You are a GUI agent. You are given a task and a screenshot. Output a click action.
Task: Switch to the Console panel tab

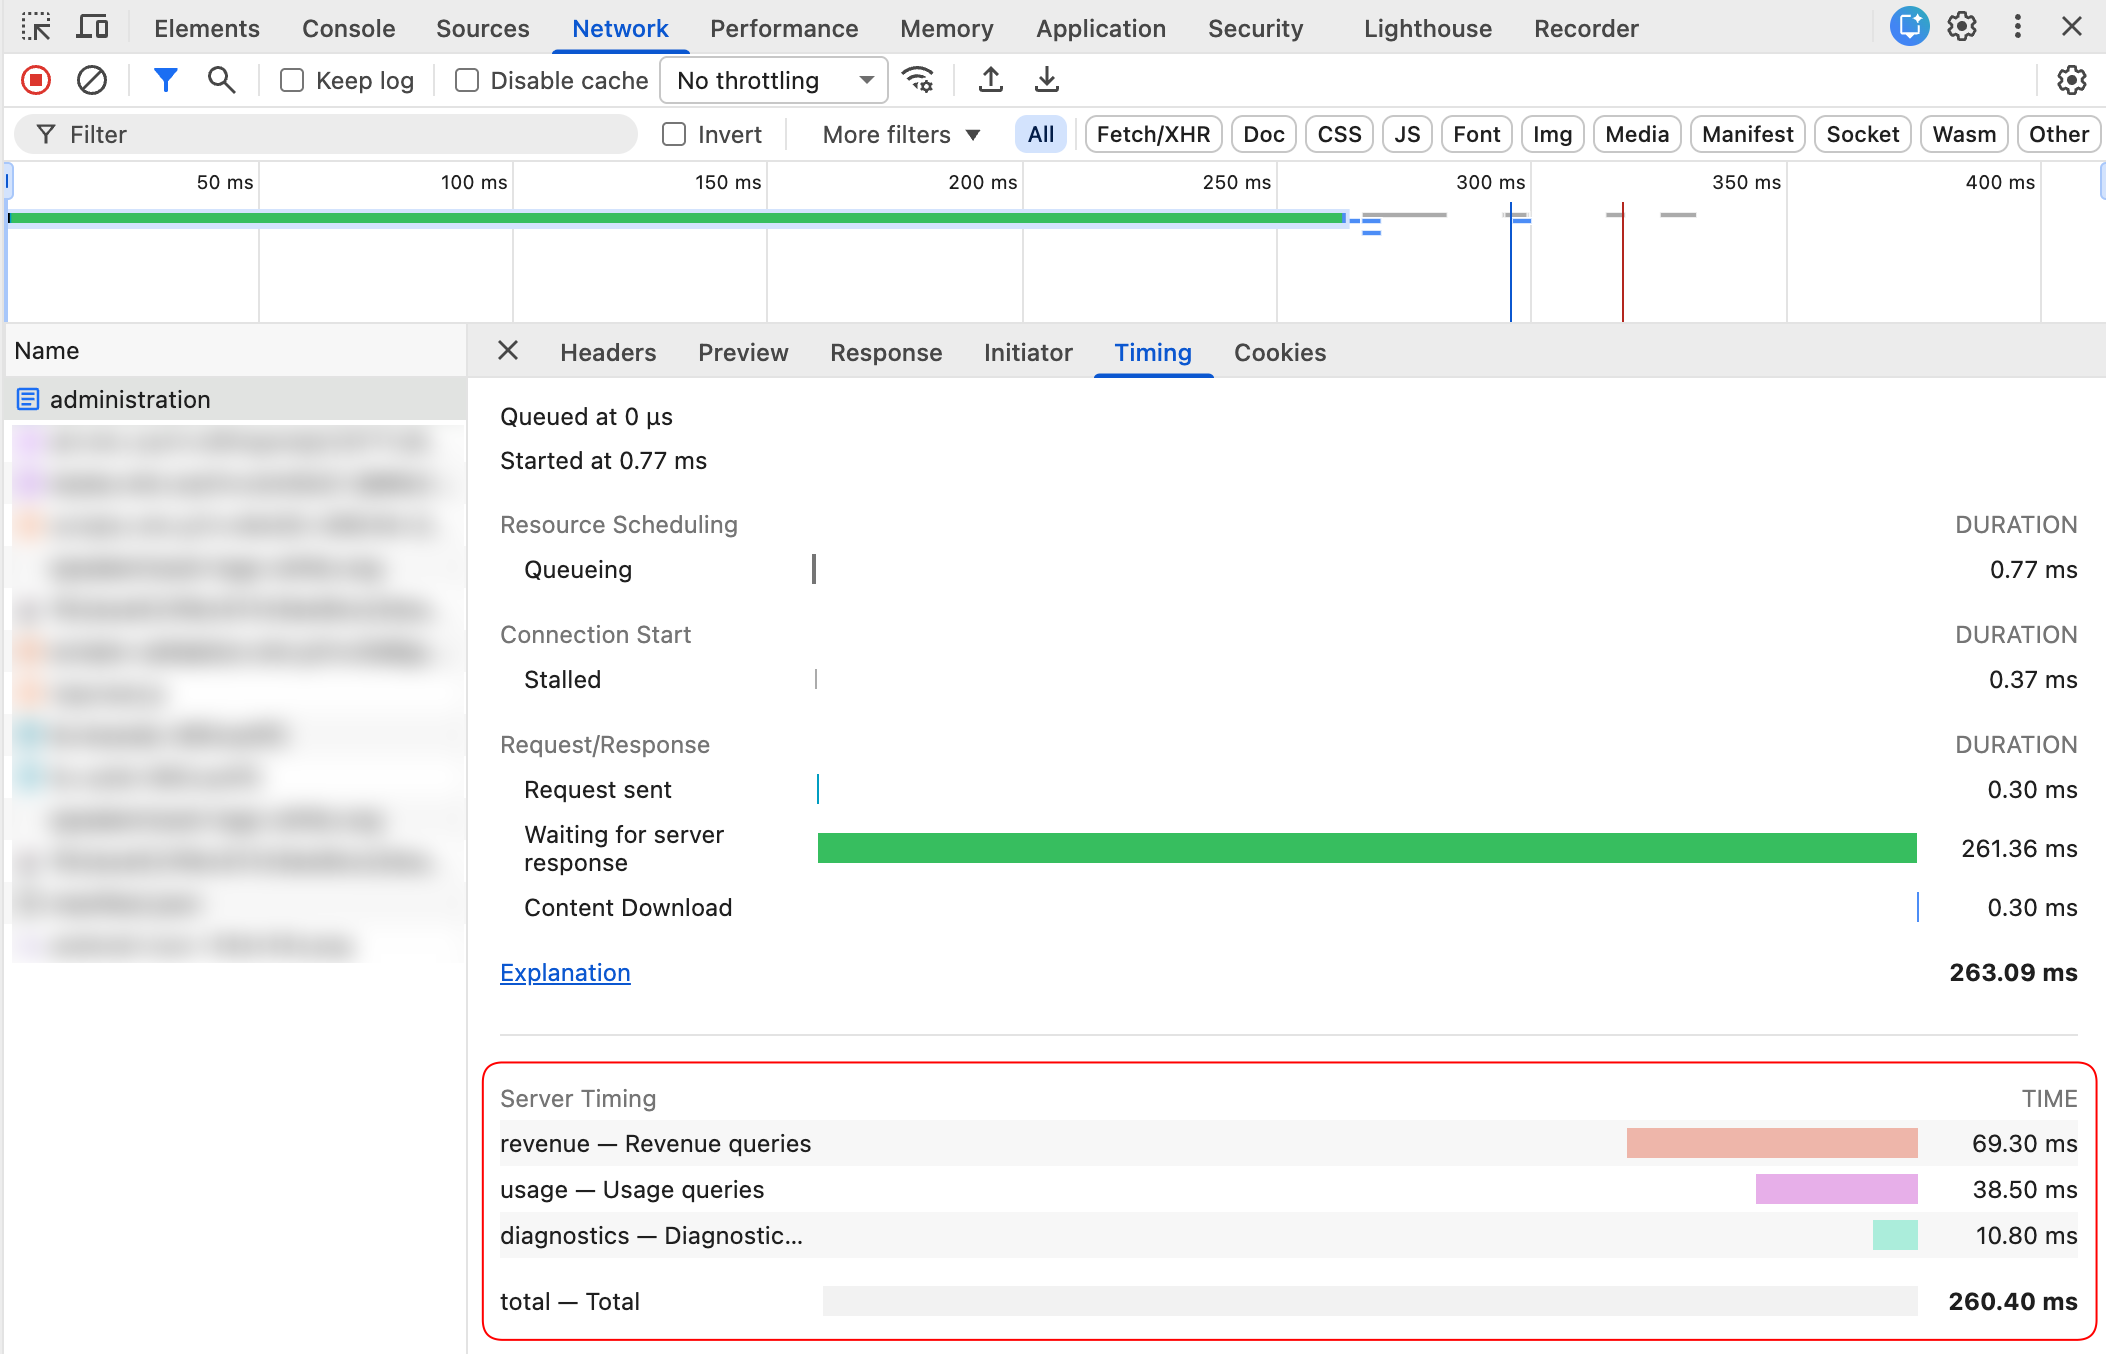click(x=349, y=28)
